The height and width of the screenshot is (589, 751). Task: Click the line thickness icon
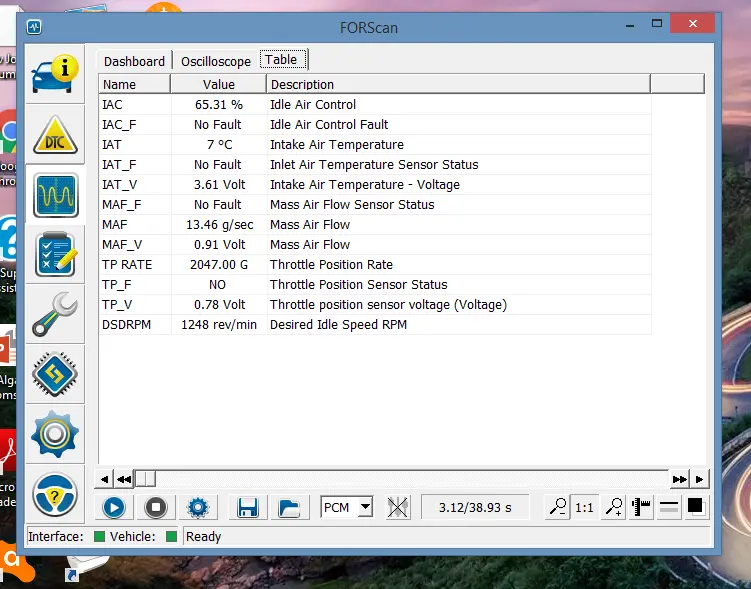coord(668,507)
